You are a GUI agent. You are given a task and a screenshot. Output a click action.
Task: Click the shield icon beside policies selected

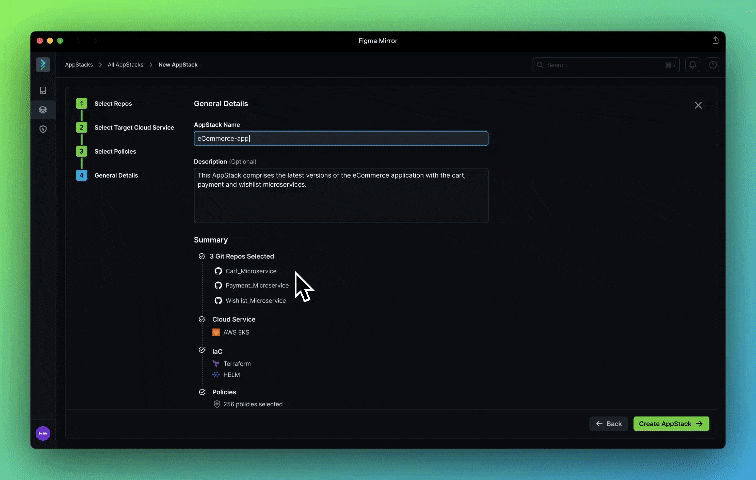(x=217, y=404)
